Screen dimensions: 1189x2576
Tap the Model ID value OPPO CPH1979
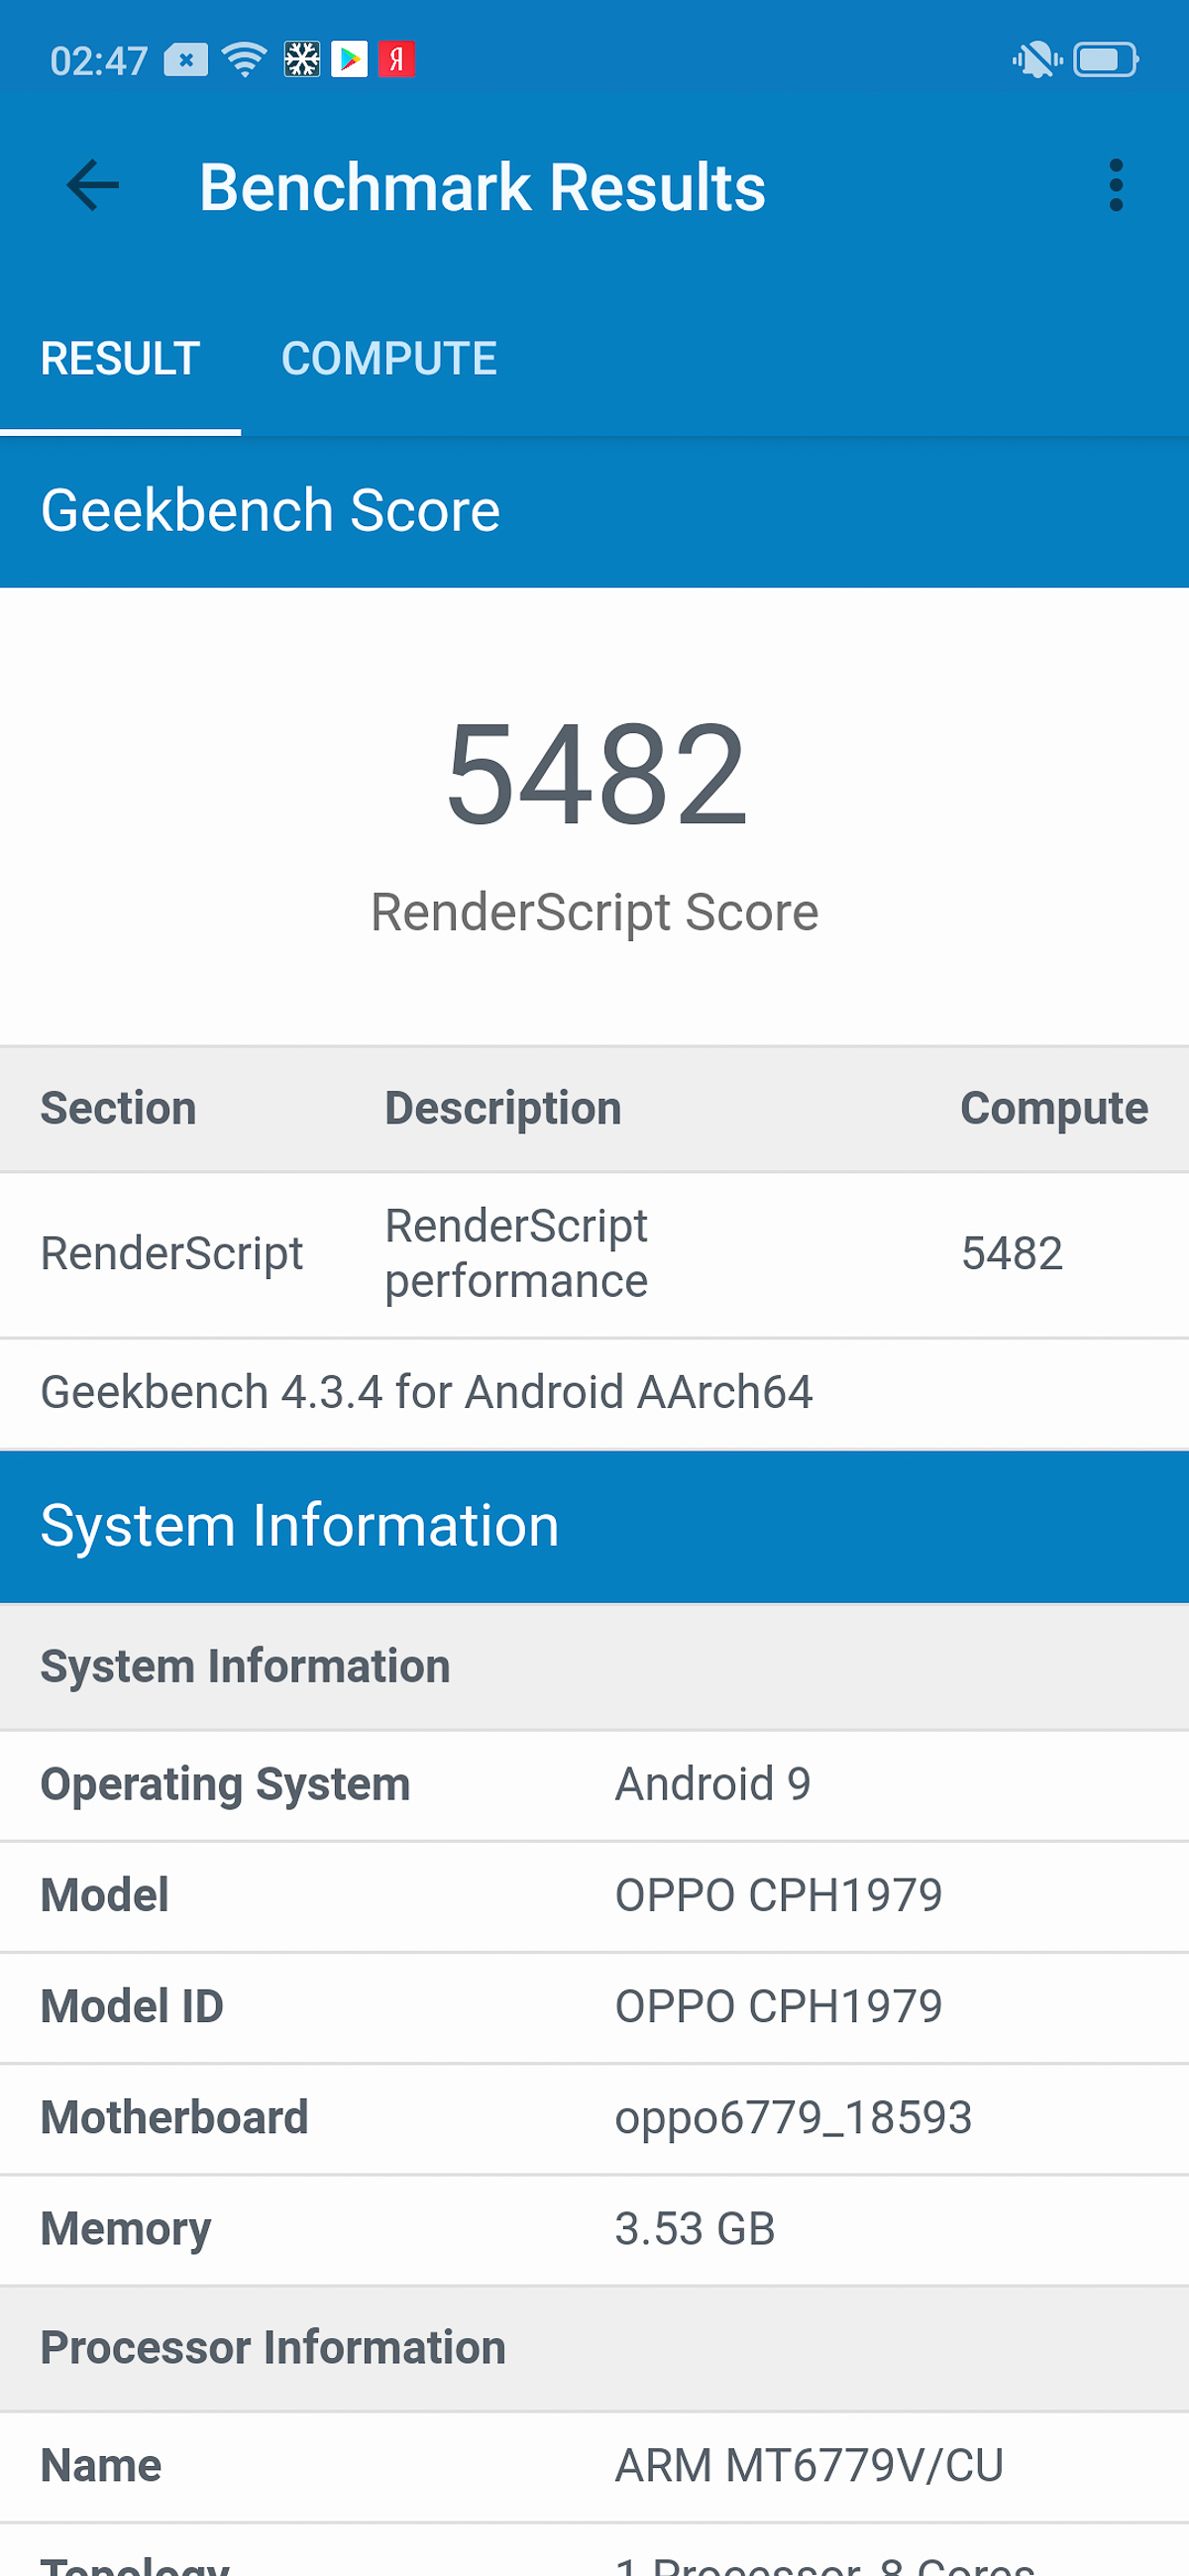point(779,2007)
